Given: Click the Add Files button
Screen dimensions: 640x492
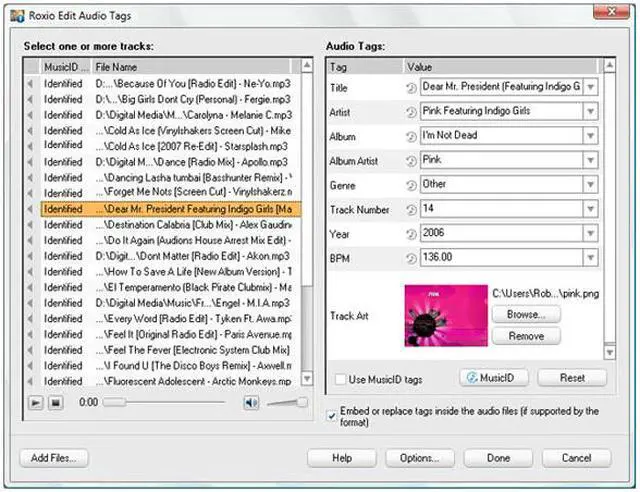Looking at the screenshot, I should [x=54, y=458].
